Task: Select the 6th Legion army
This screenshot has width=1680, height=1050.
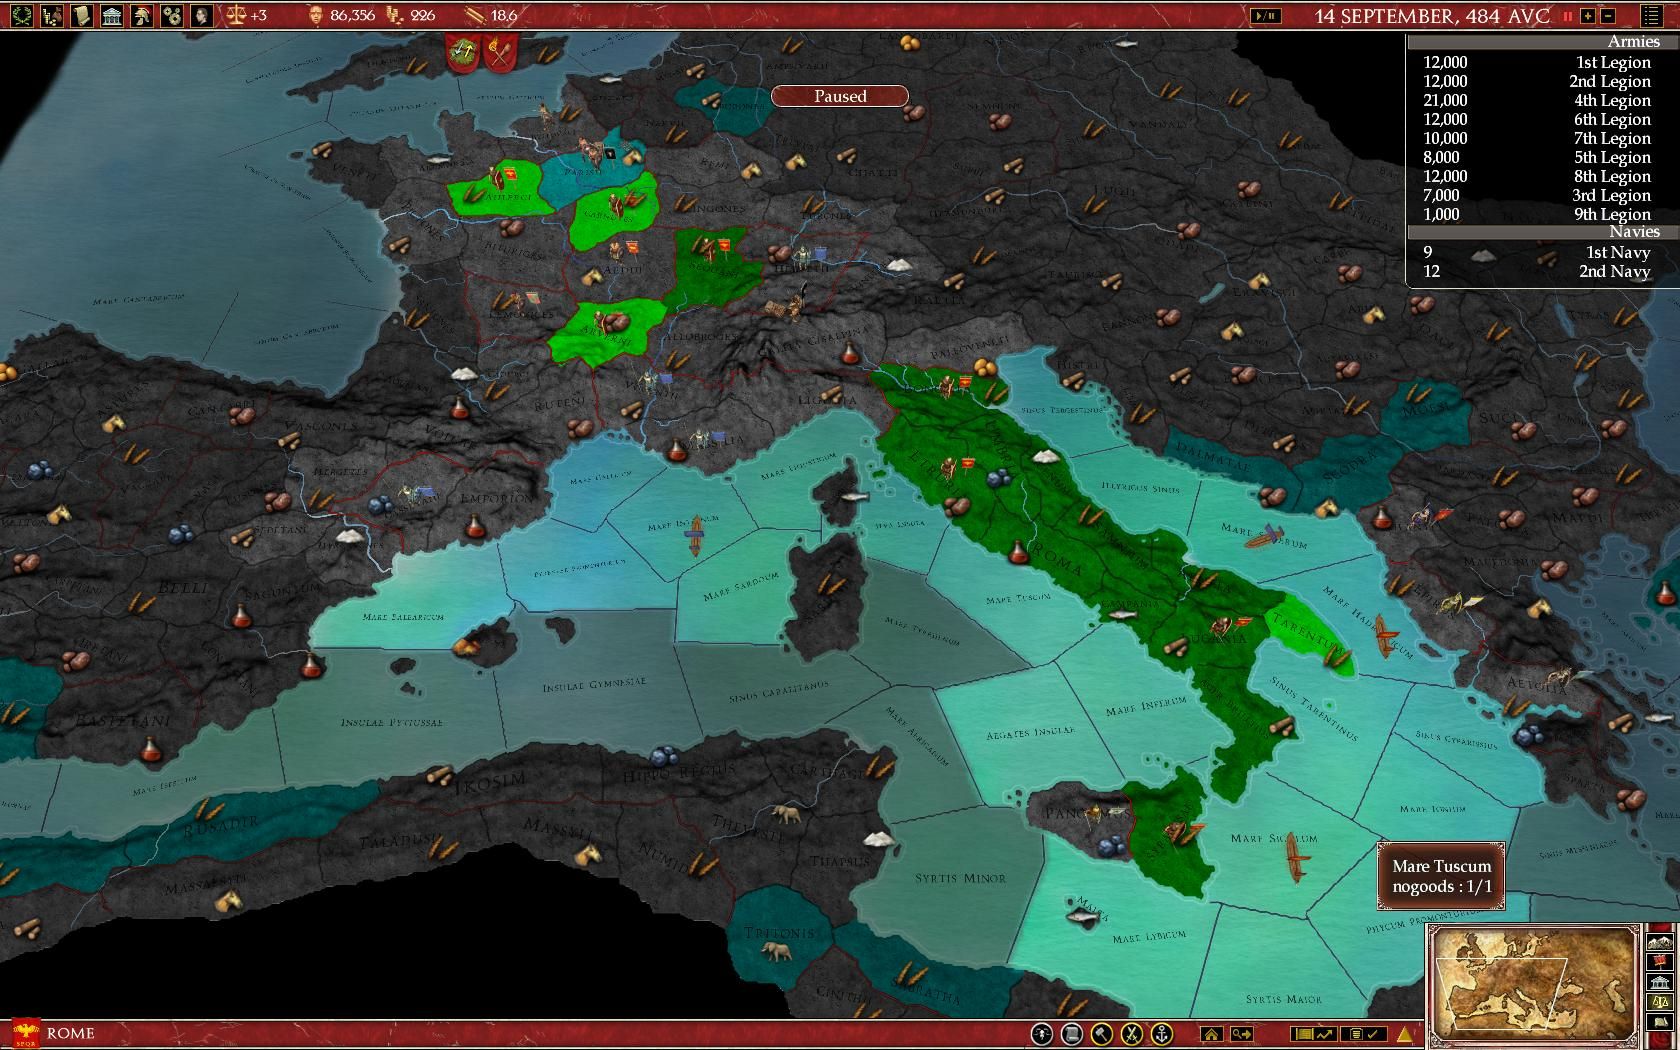Action: click(x=1537, y=119)
